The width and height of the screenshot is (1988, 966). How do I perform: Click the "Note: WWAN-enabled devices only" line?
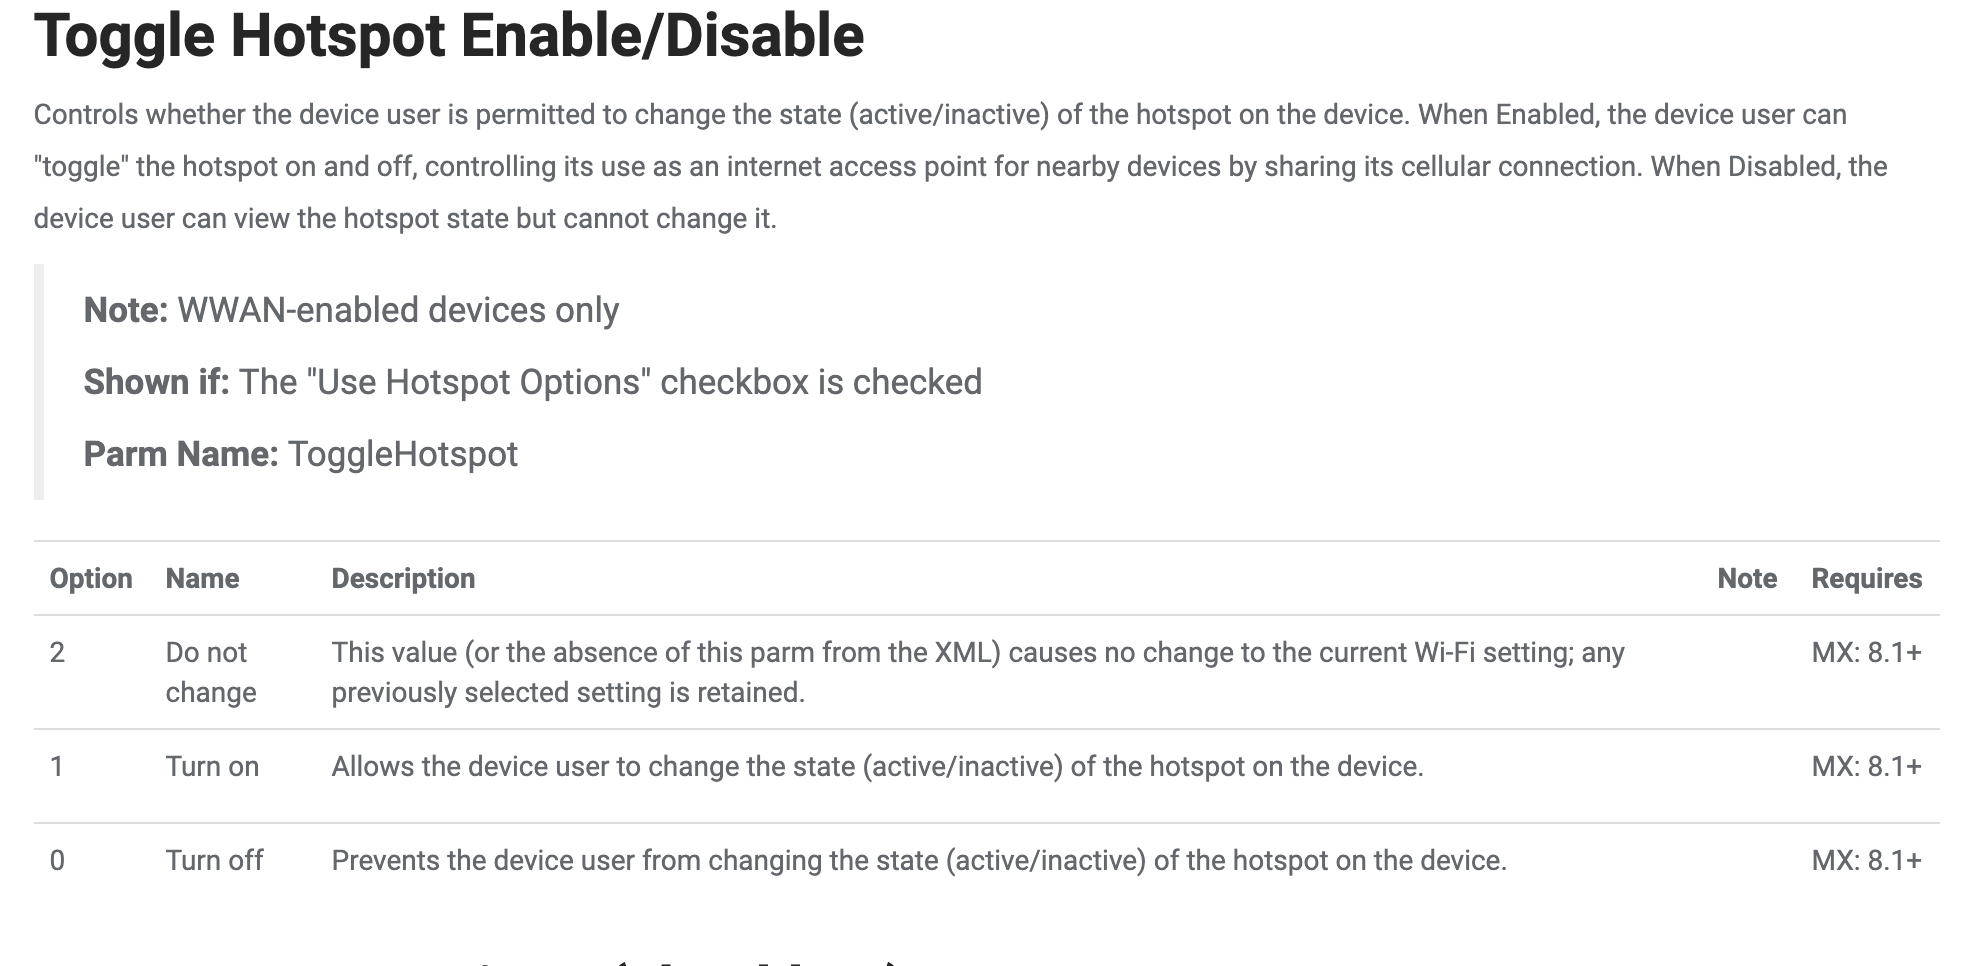tap(351, 310)
